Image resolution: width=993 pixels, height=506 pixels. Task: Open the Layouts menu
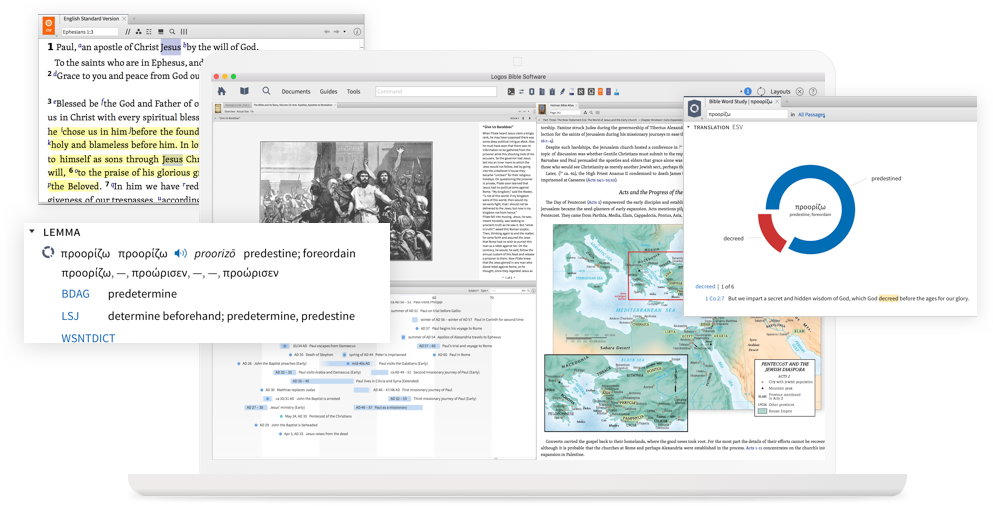(780, 92)
